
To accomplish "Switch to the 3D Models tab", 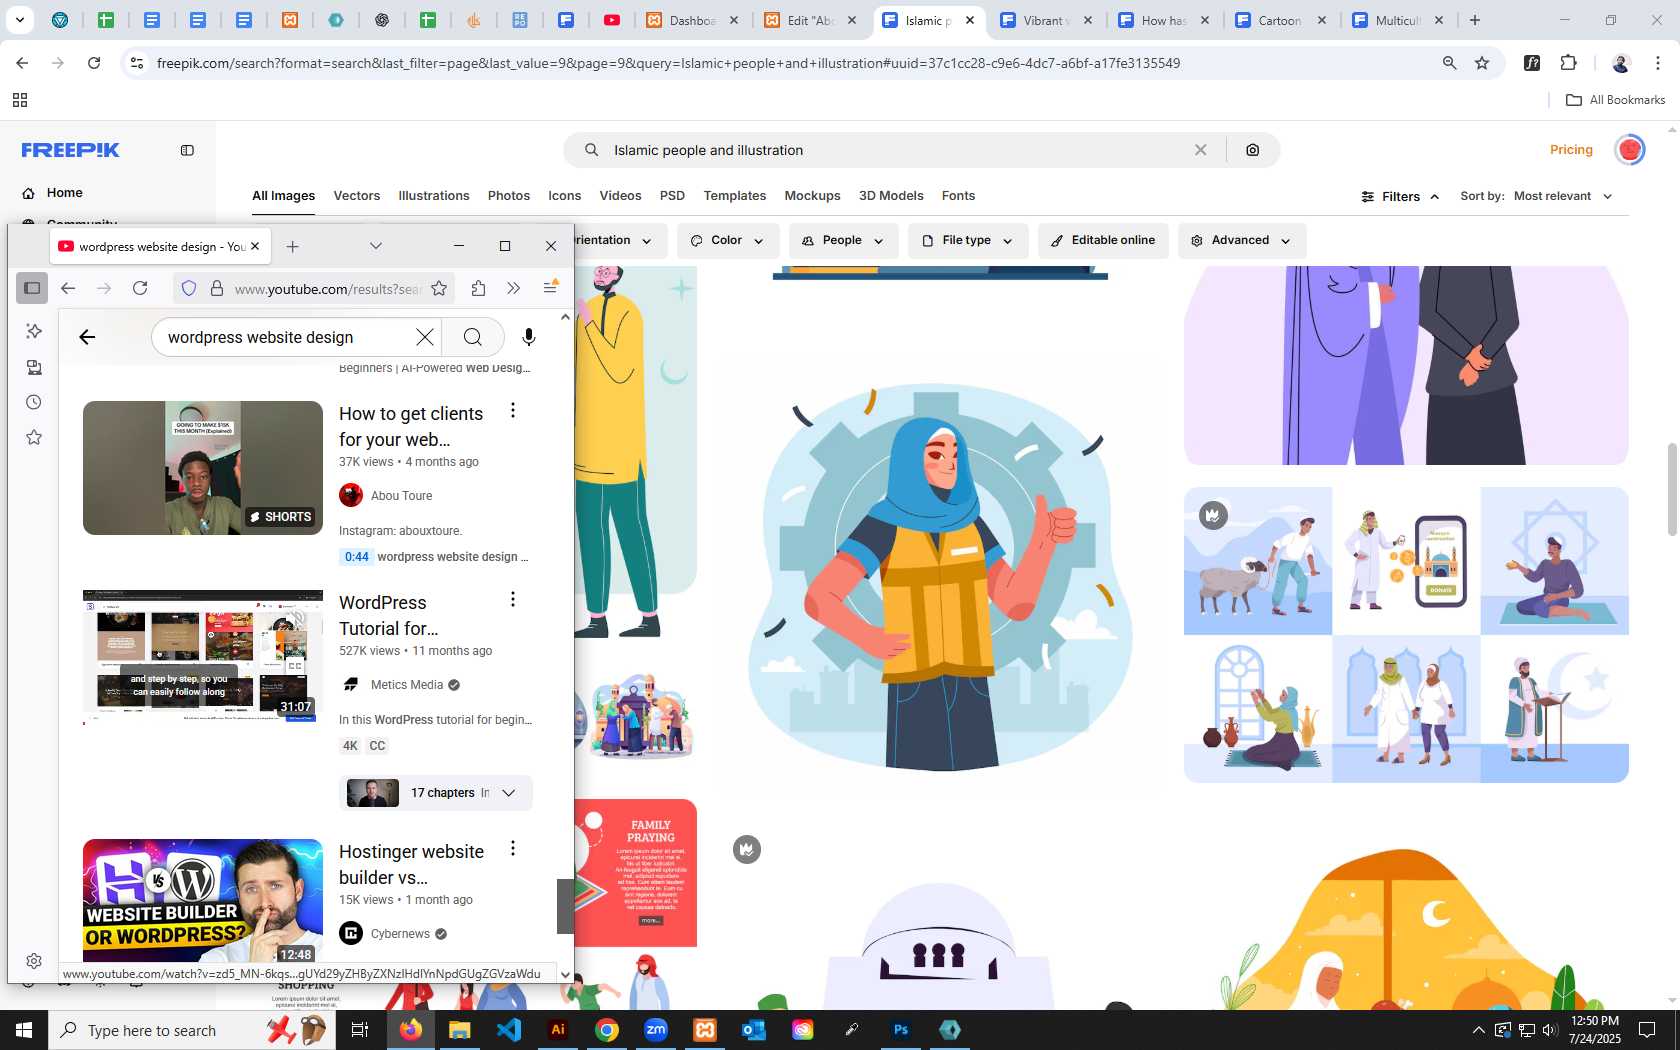I will point(891,196).
